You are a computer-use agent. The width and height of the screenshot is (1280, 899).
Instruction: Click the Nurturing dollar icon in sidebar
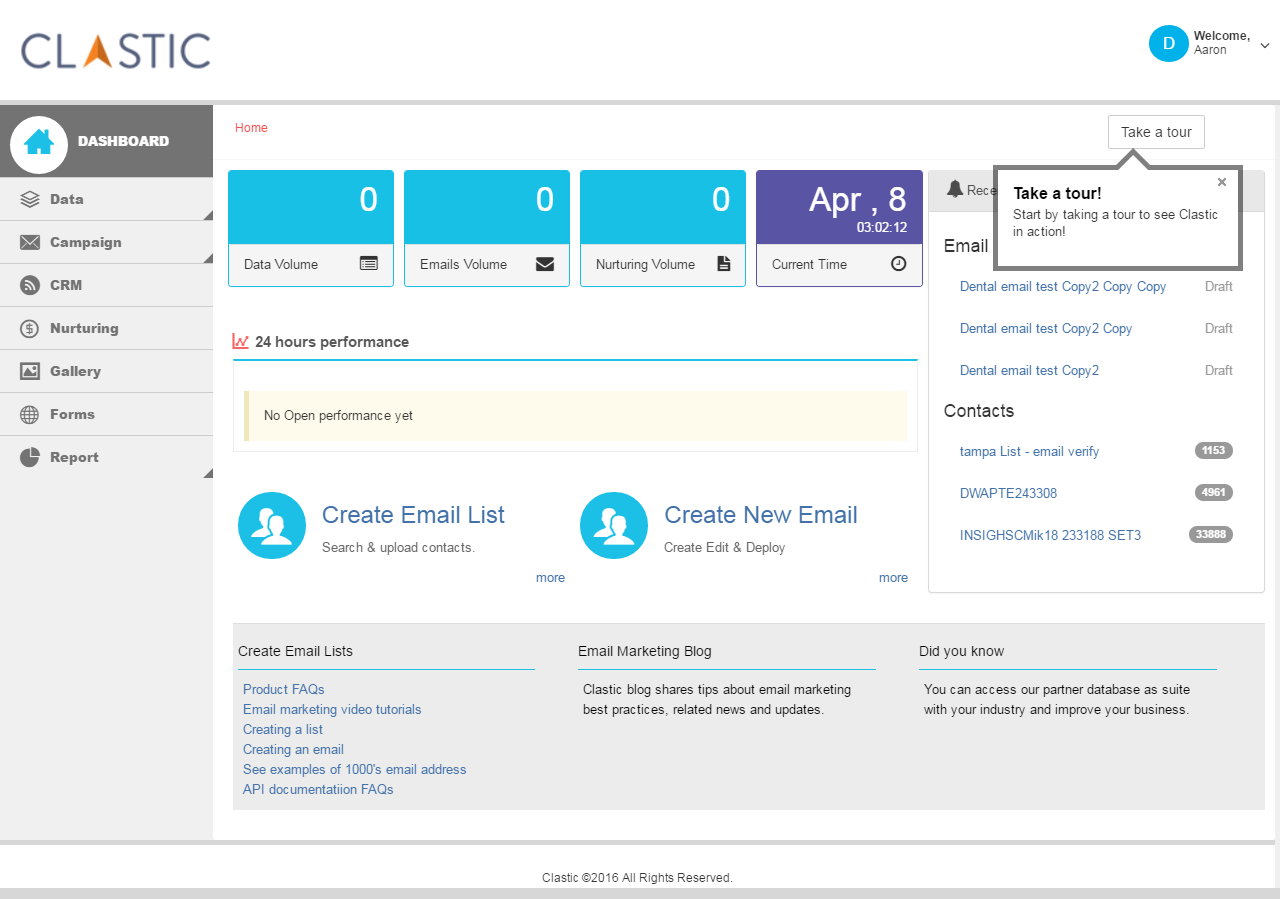(x=30, y=328)
